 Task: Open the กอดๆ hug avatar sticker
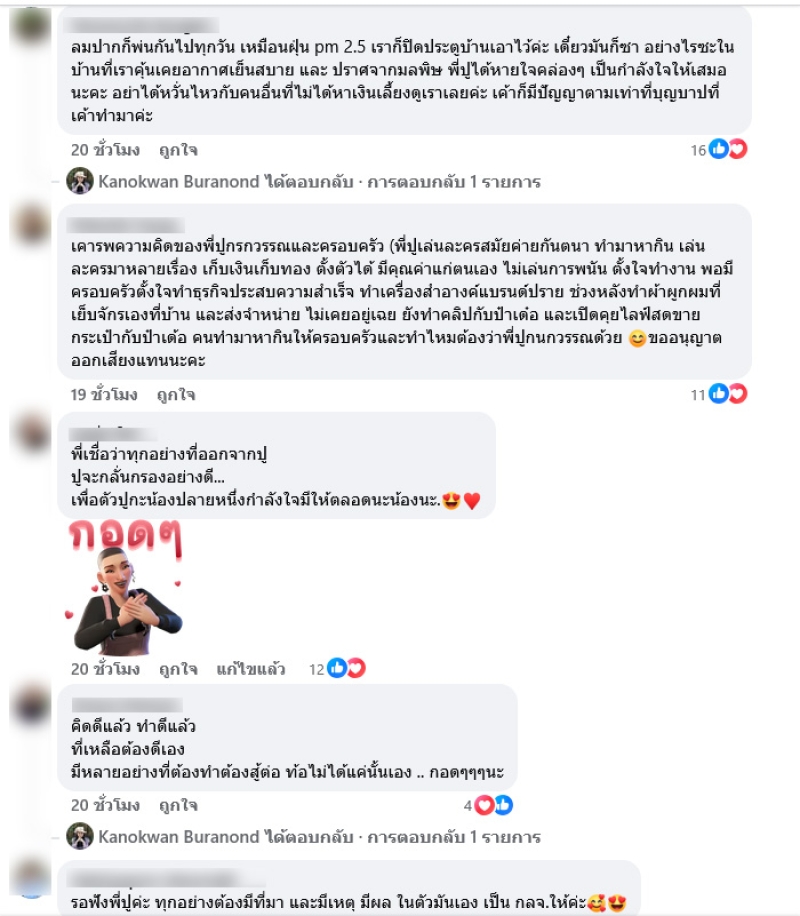[x=124, y=588]
